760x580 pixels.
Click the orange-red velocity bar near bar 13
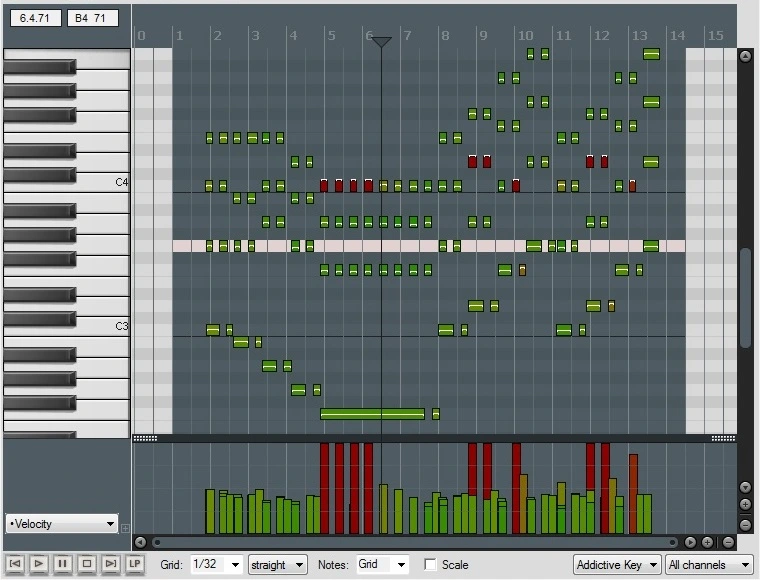pos(633,494)
